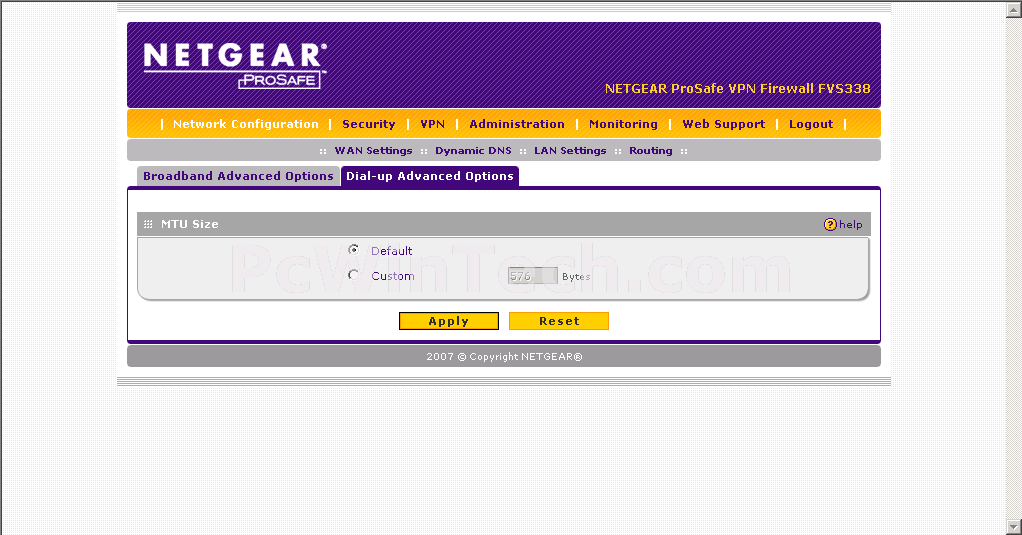Open the Network Configuration menu
The width and height of the screenshot is (1022, 535).
246,124
